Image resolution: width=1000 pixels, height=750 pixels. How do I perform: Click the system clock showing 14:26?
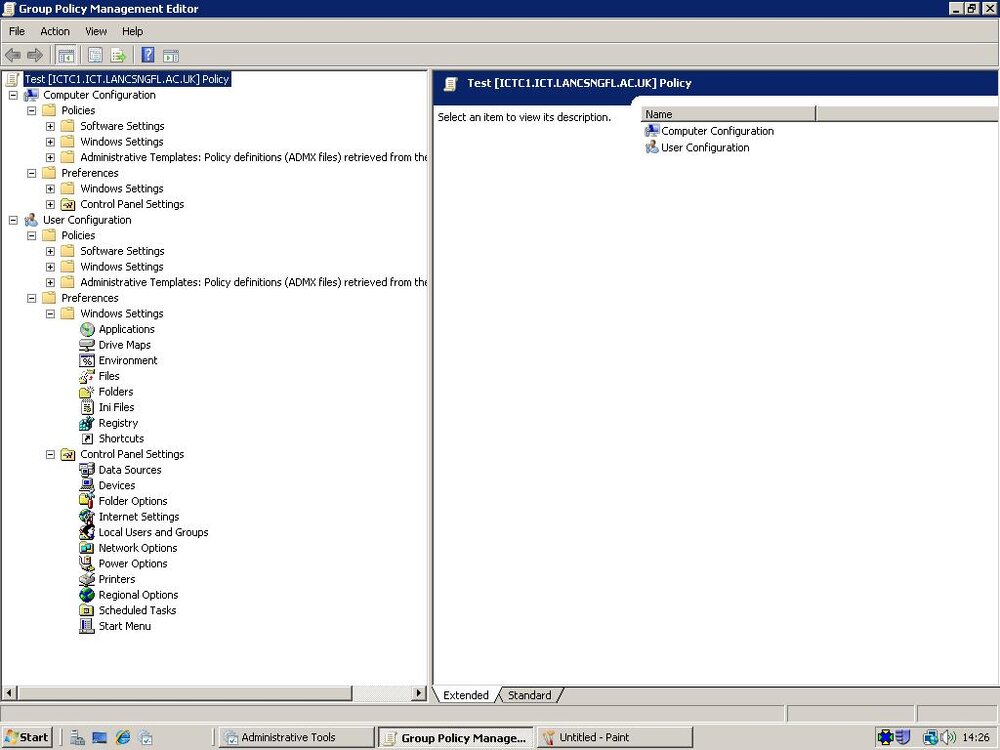(x=976, y=738)
